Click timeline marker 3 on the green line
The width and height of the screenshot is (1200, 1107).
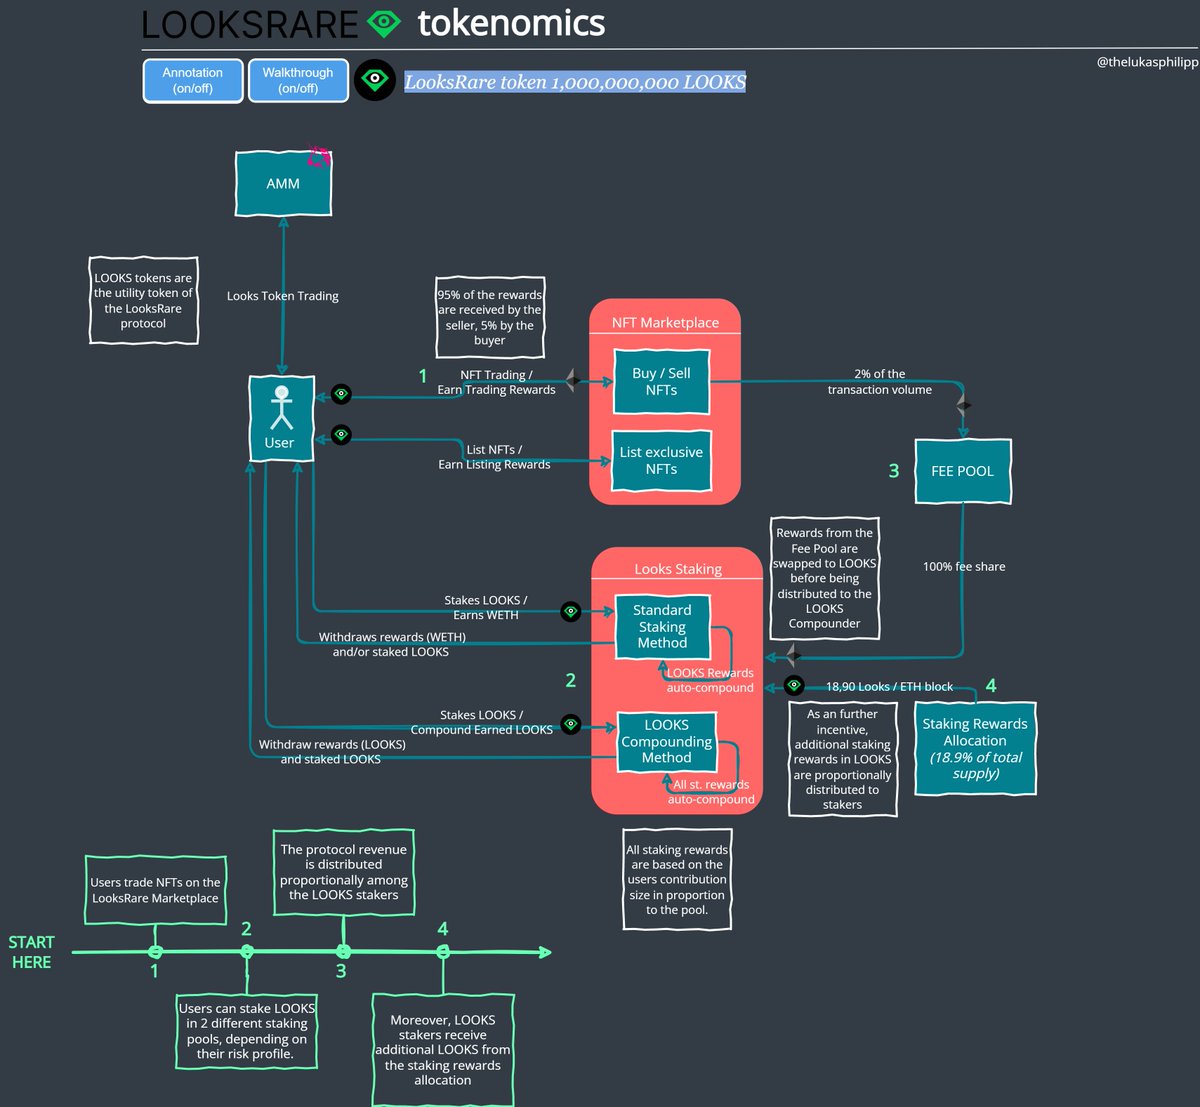click(x=343, y=952)
